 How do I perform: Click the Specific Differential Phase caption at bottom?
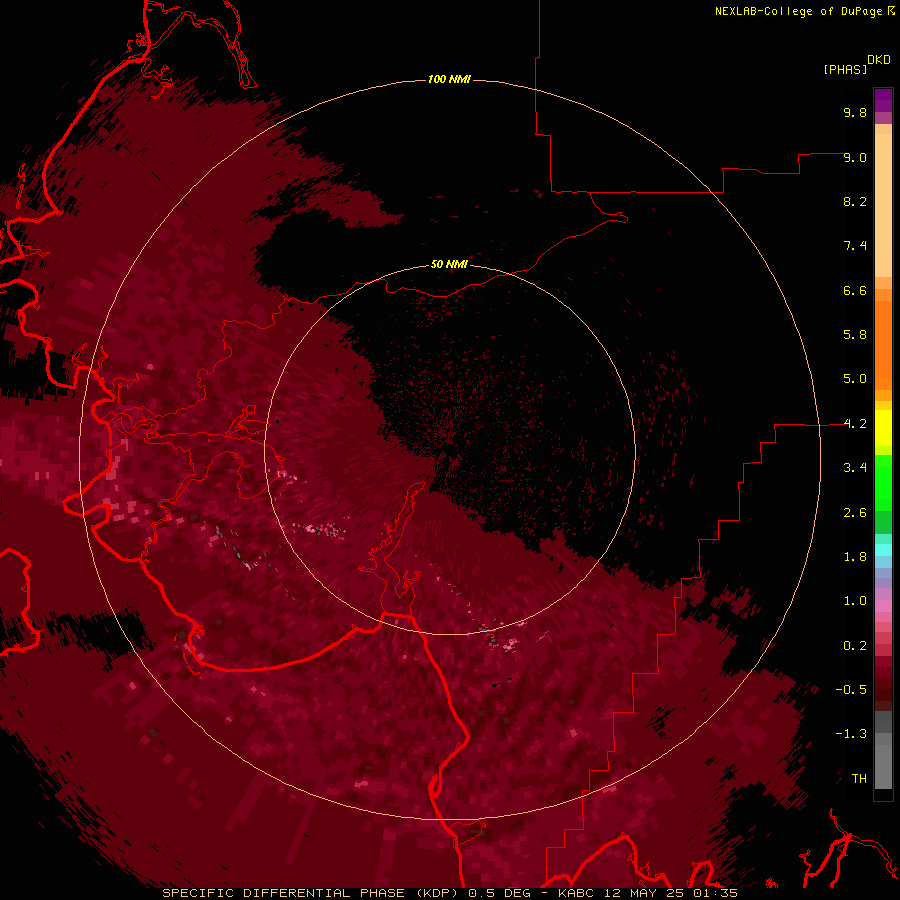point(450,893)
